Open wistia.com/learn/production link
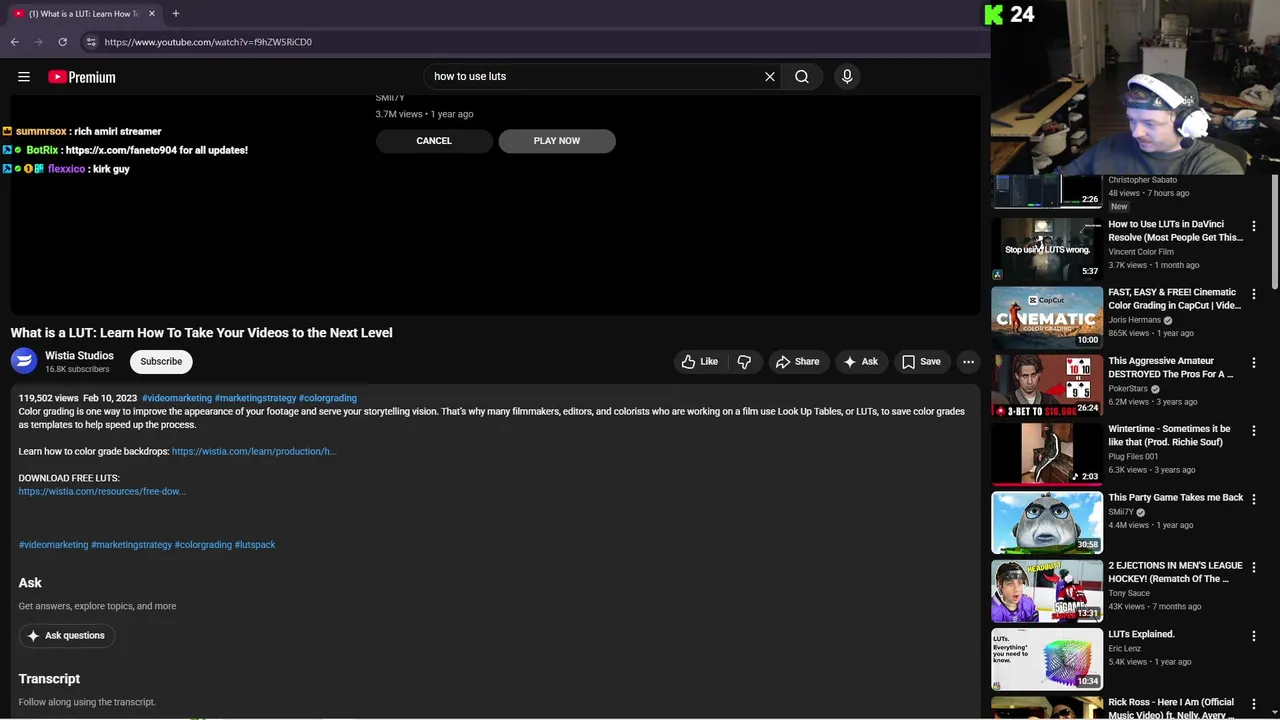1280x720 pixels. [254, 451]
